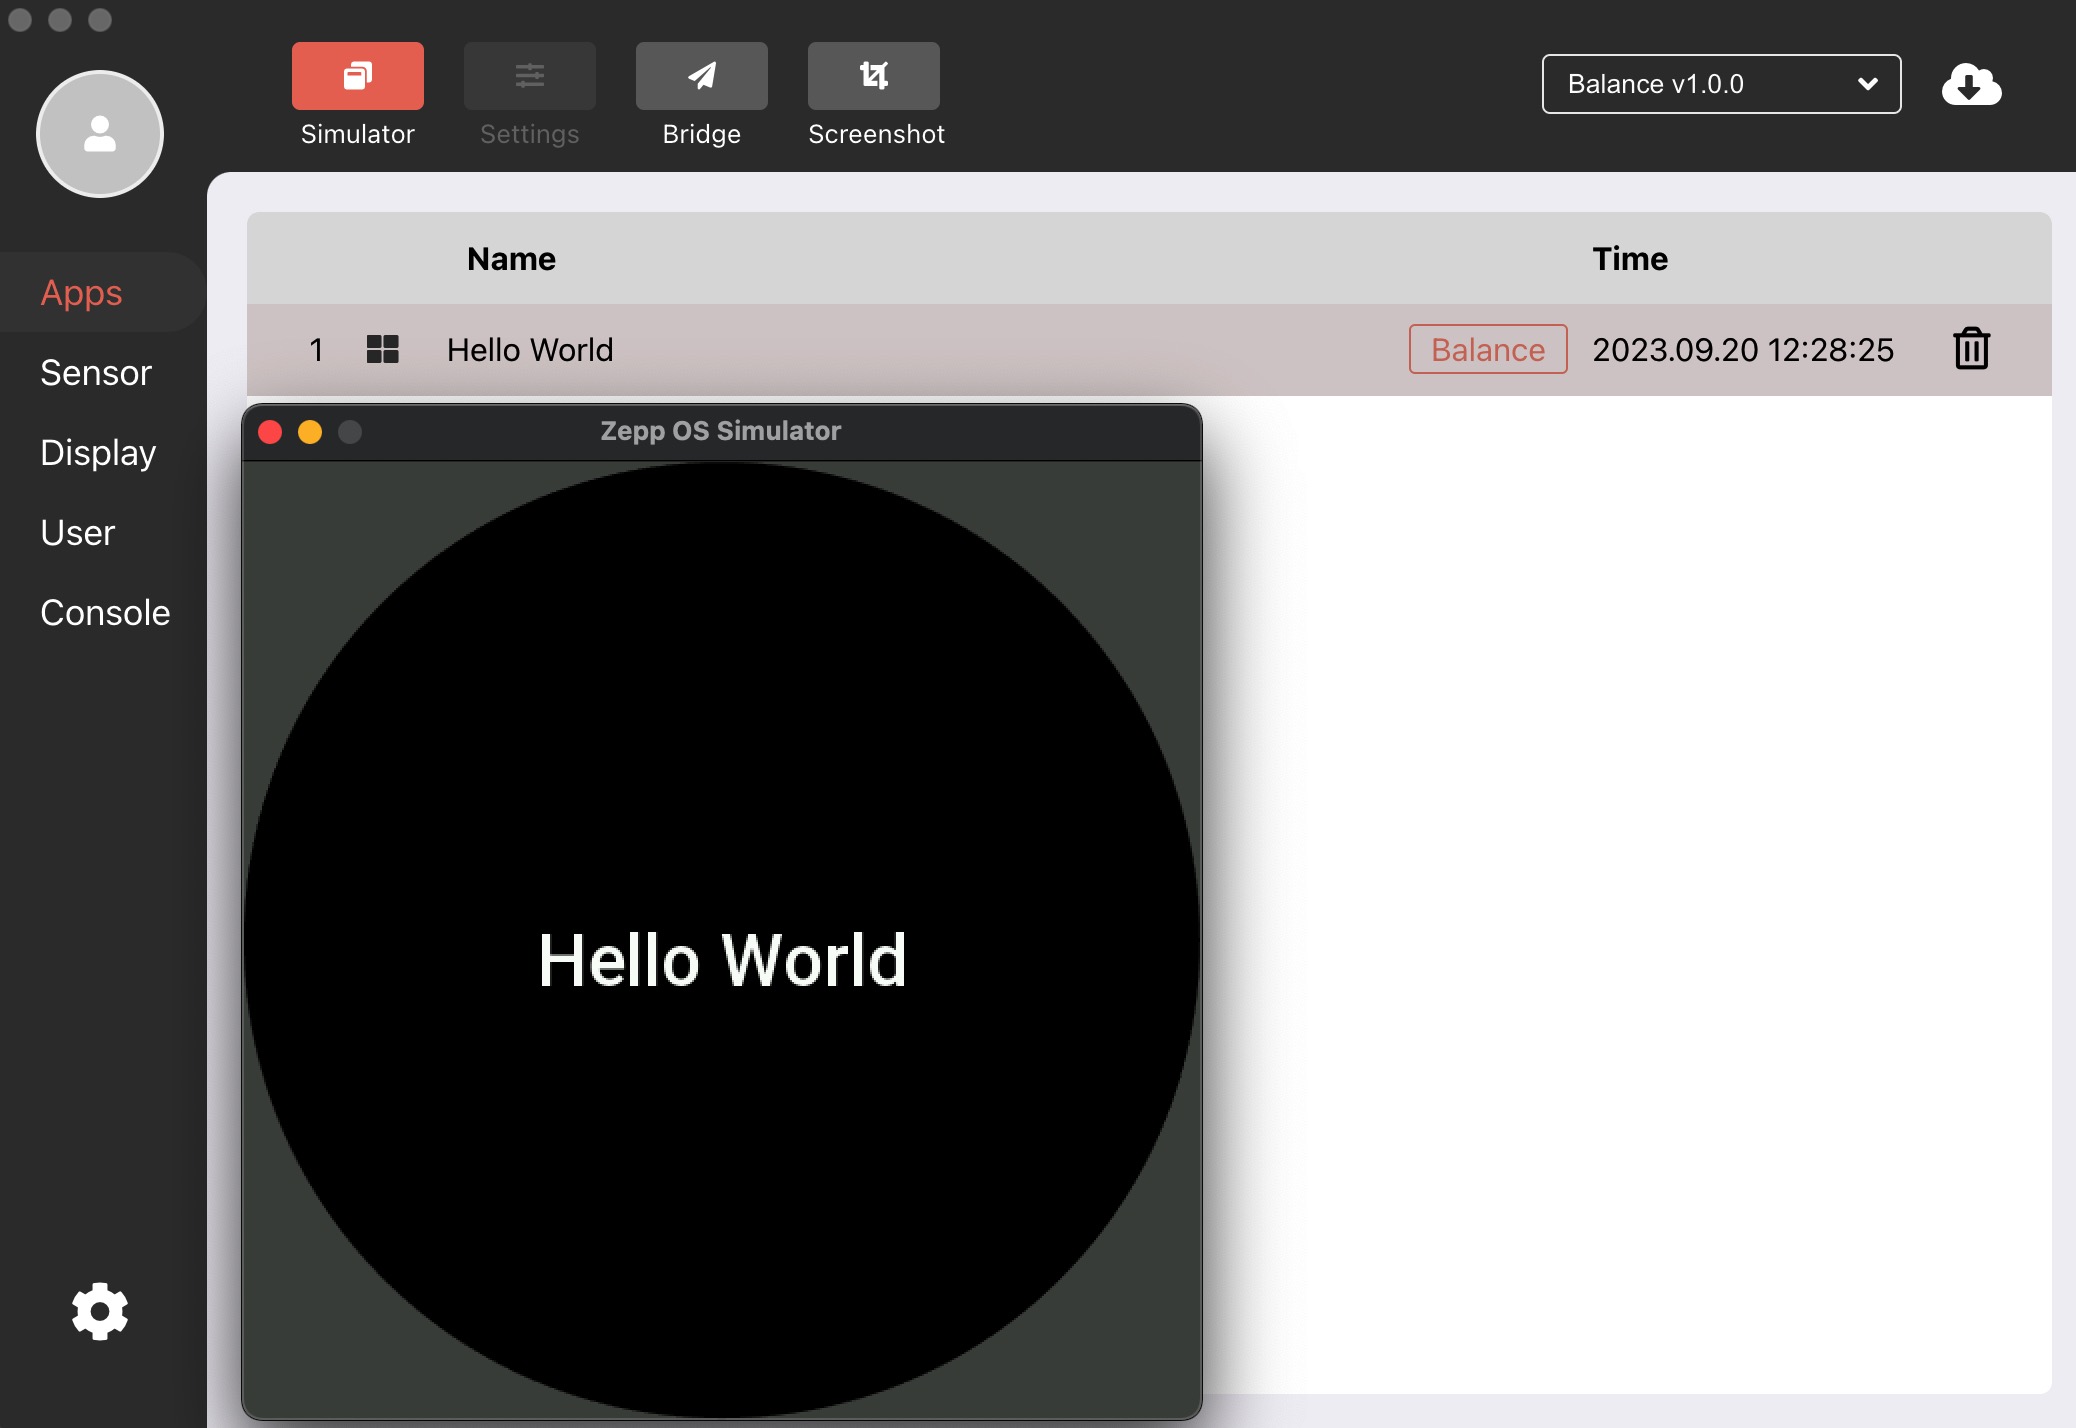Viewport: 2076px width, 1428px height.
Task: Click the app grid icon beside Hello World
Action: [383, 349]
